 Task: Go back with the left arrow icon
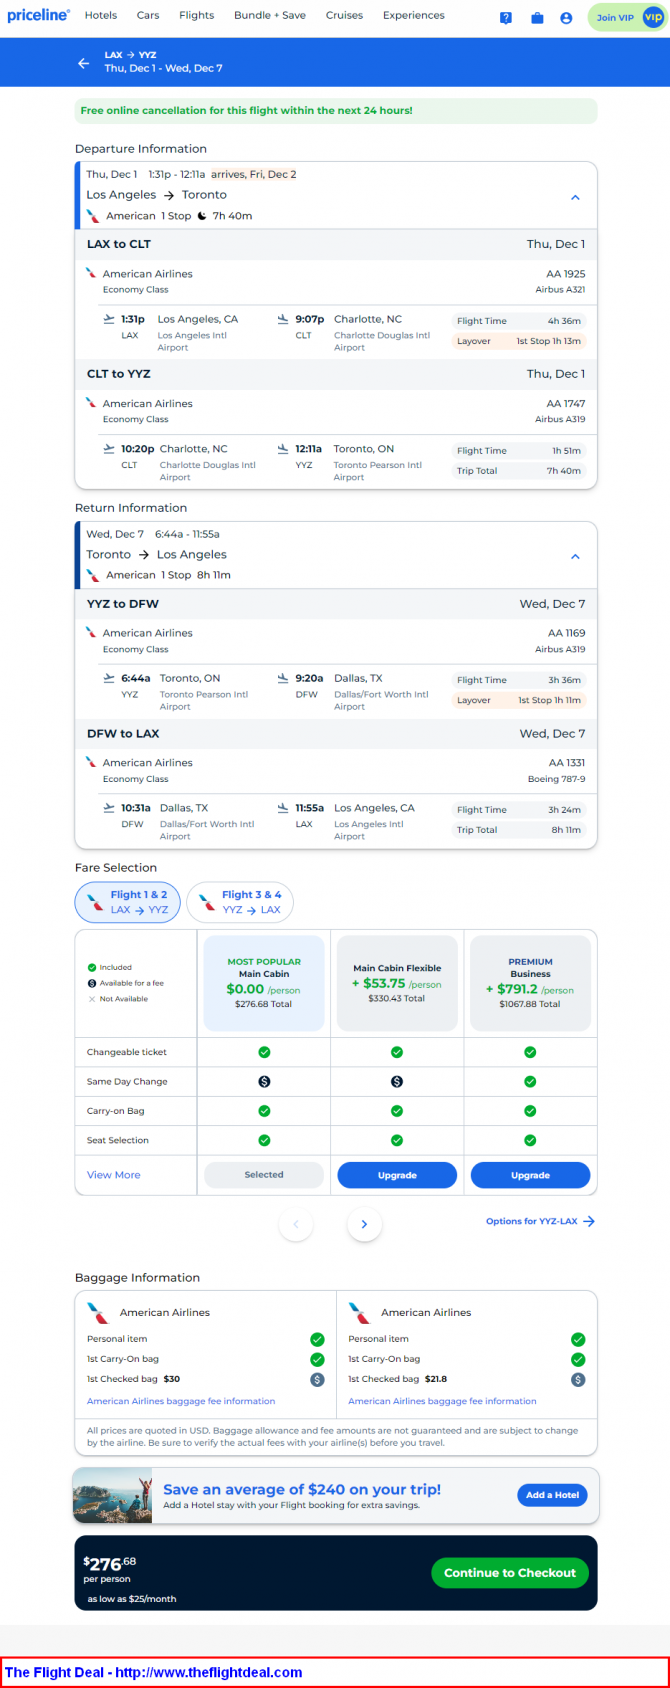click(x=83, y=62)
